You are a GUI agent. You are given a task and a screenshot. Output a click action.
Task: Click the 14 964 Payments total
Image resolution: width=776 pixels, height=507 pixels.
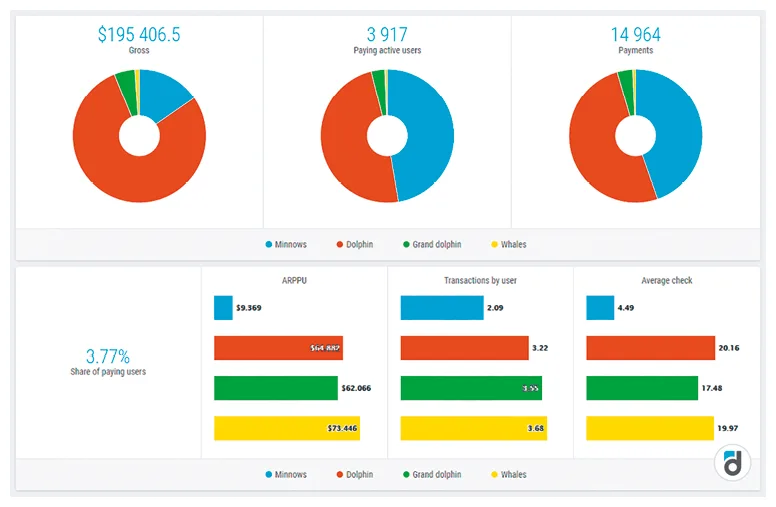tap(635, 35)
